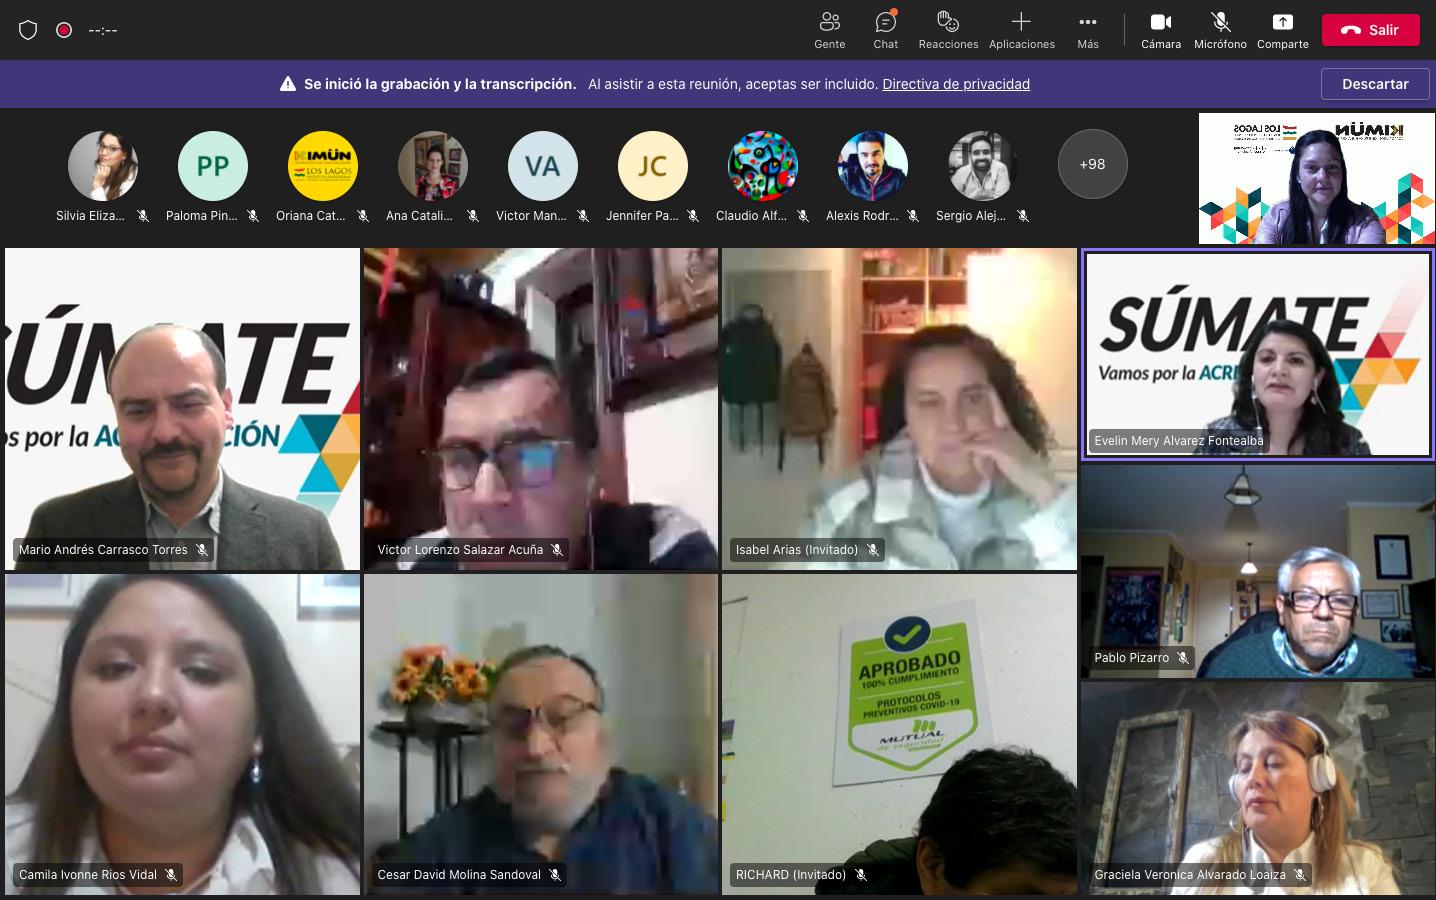Click muted mic icon on Camila Ivonne label

(171, 875)
